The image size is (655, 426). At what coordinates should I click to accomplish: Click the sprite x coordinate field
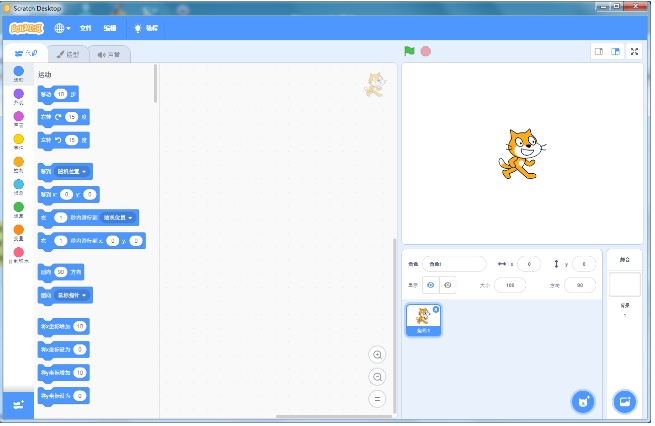click(x=529, y=264)
